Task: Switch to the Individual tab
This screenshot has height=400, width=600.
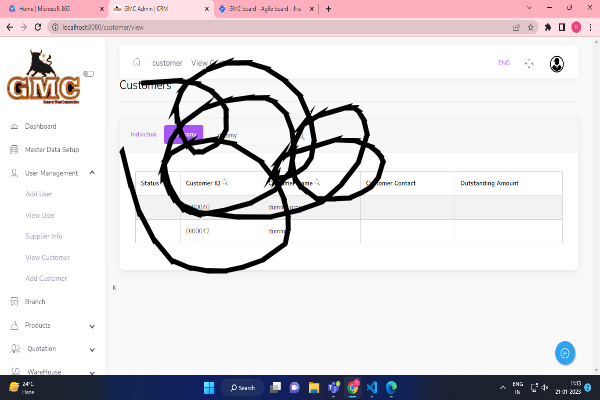Action: click(x=144, y=134)
